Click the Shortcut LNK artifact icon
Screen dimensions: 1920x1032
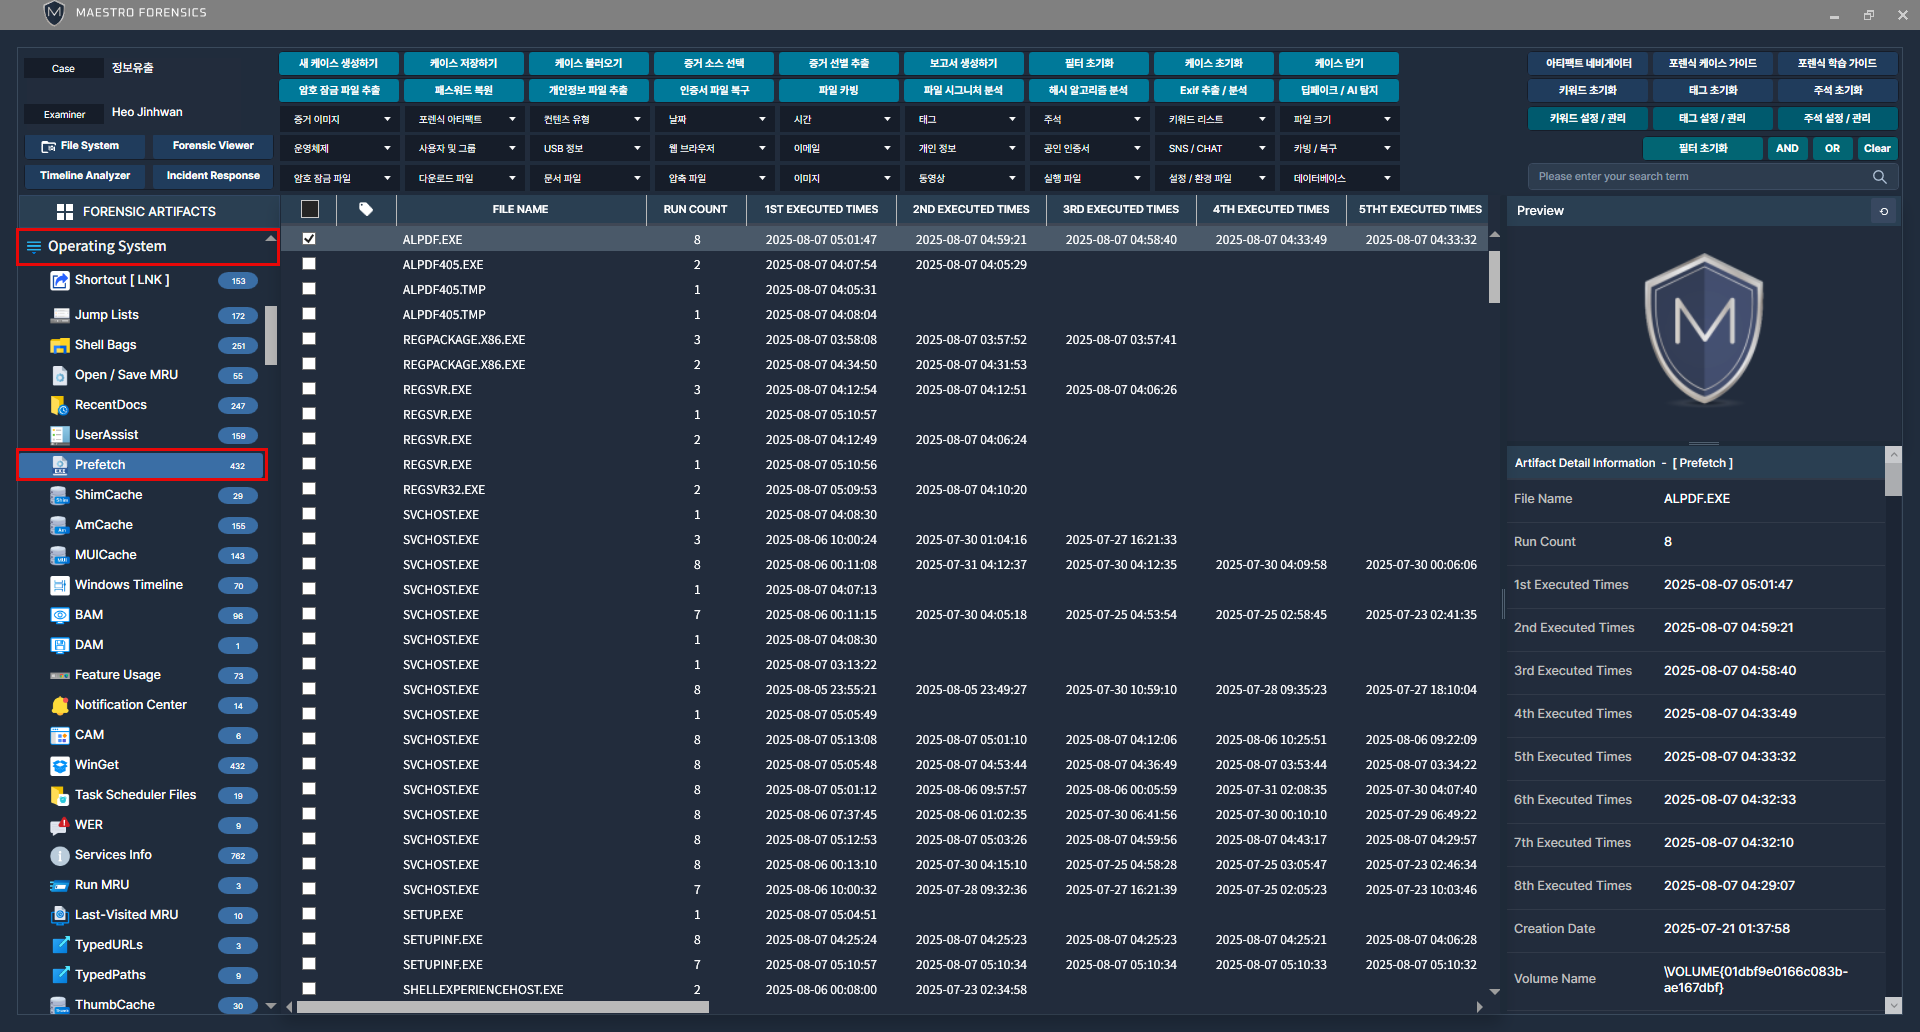60,281
